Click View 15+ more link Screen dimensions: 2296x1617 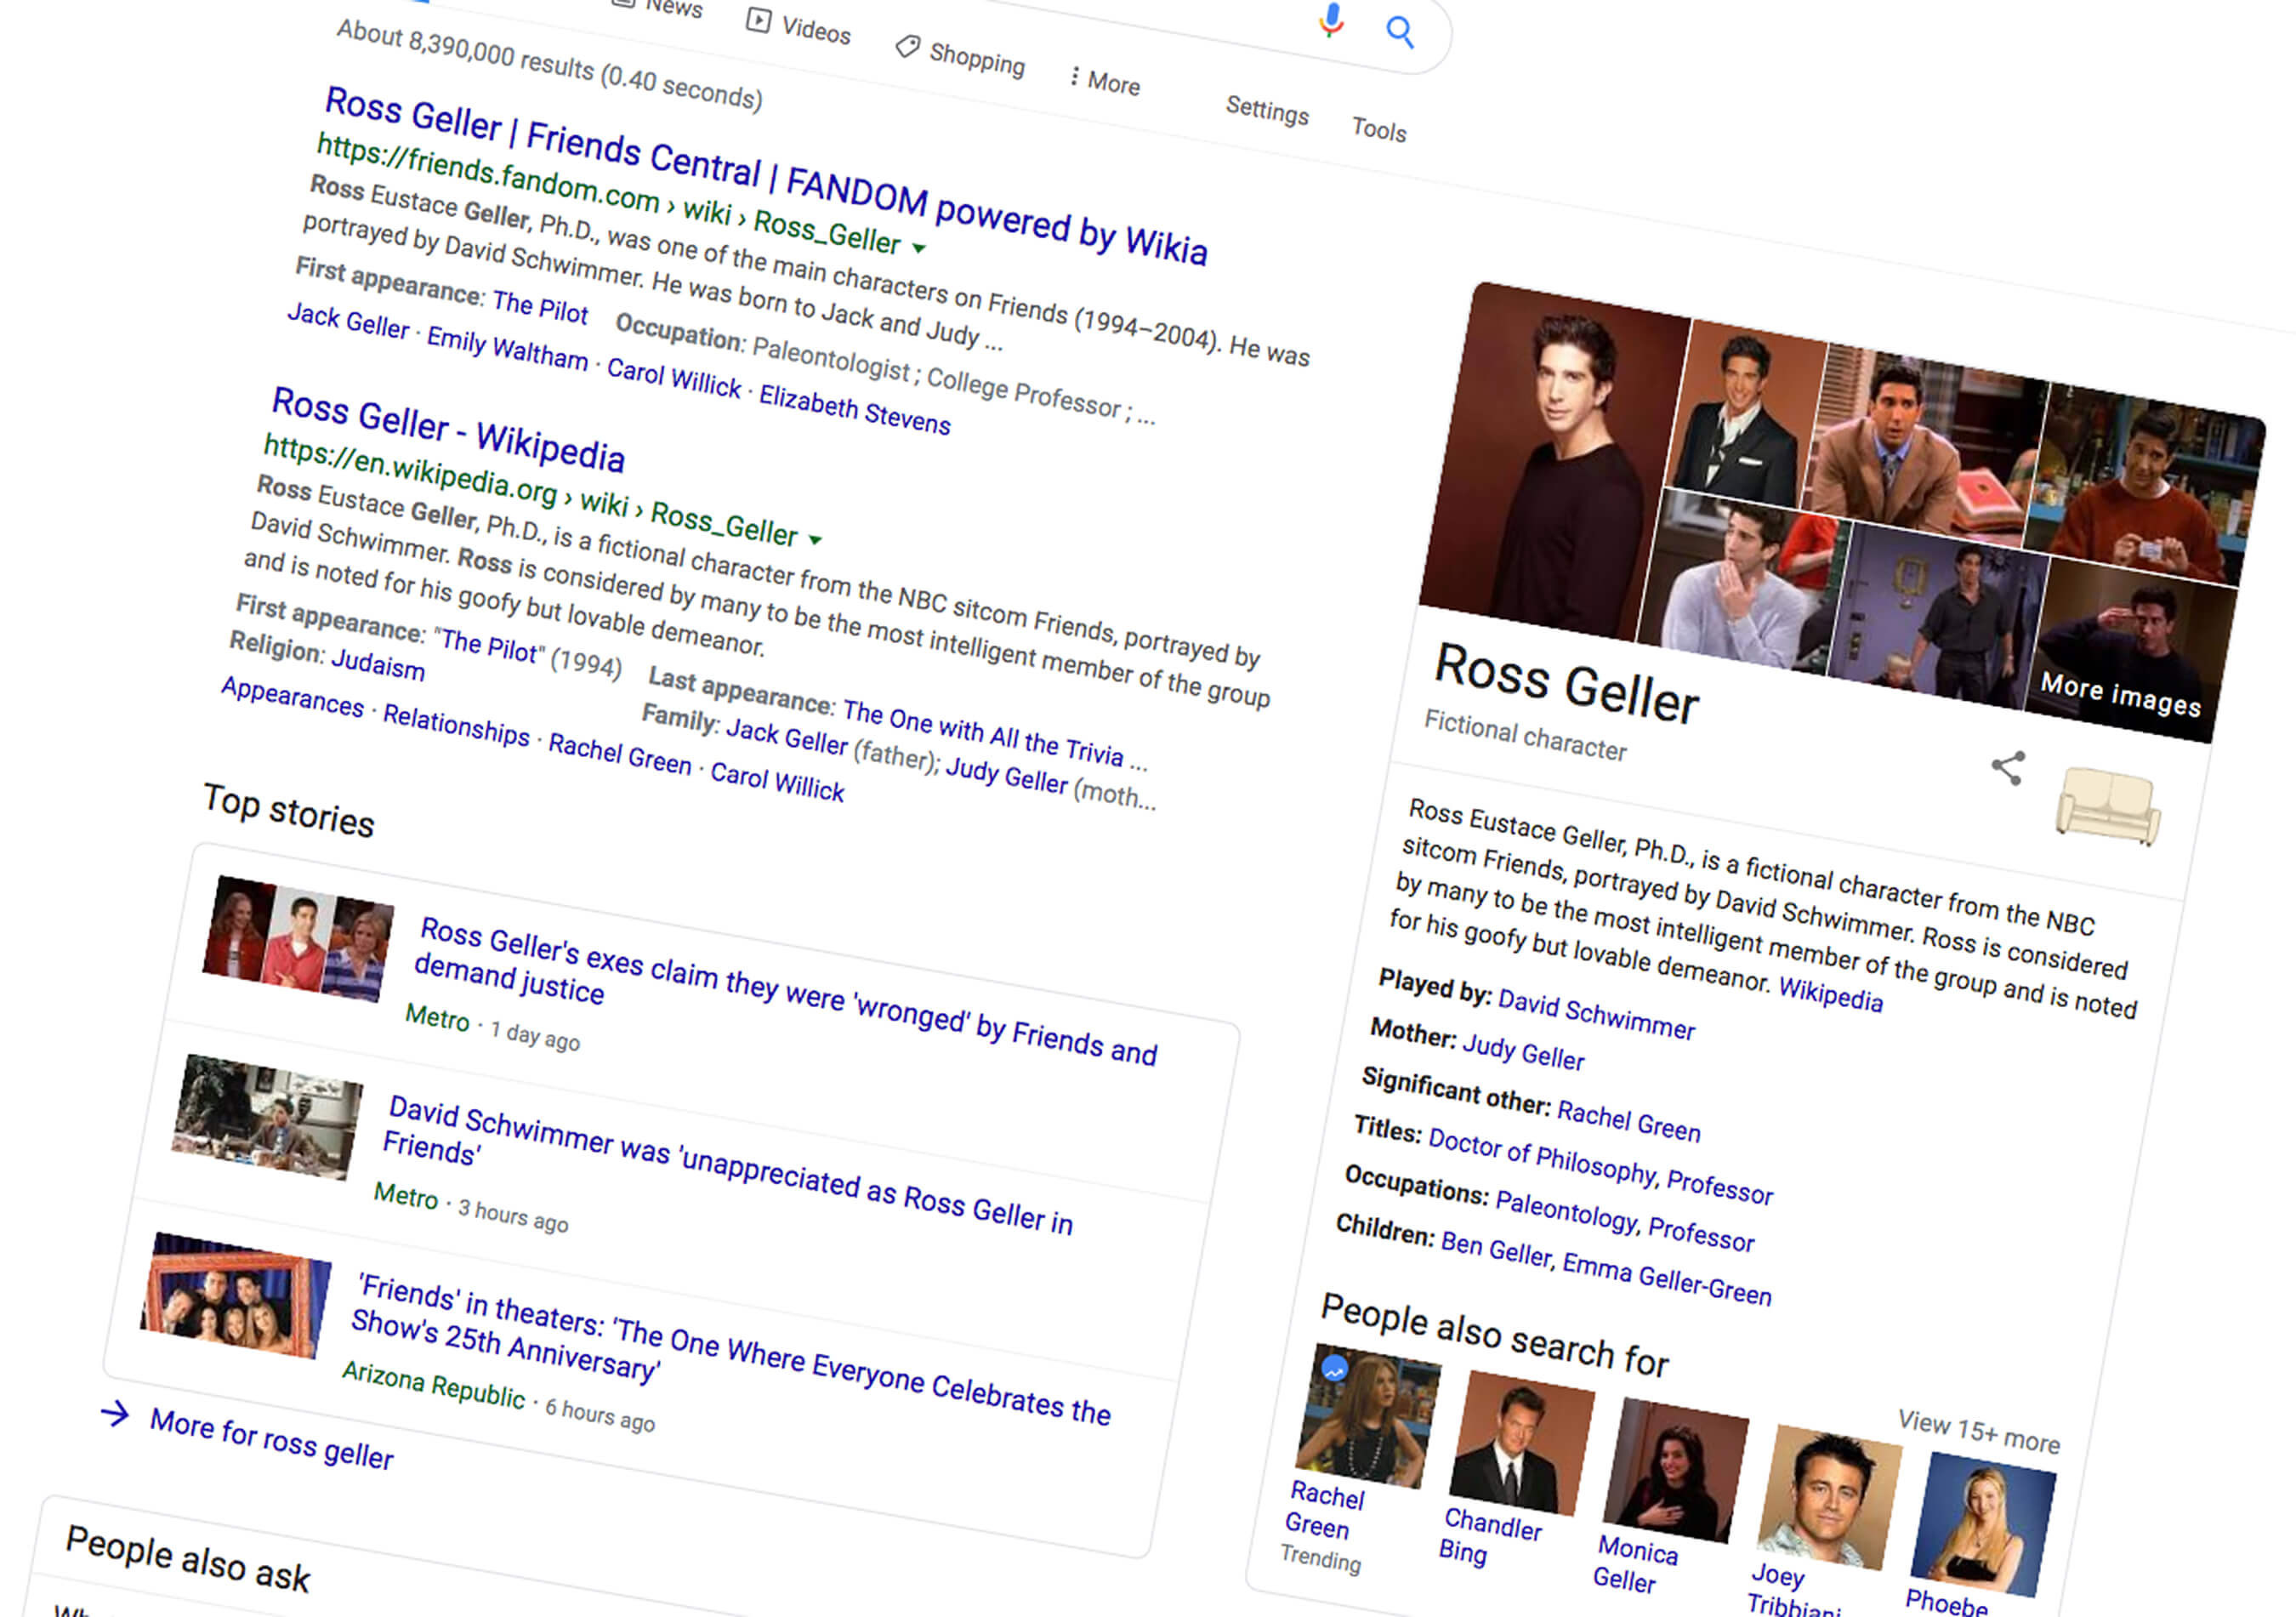1978,1431
